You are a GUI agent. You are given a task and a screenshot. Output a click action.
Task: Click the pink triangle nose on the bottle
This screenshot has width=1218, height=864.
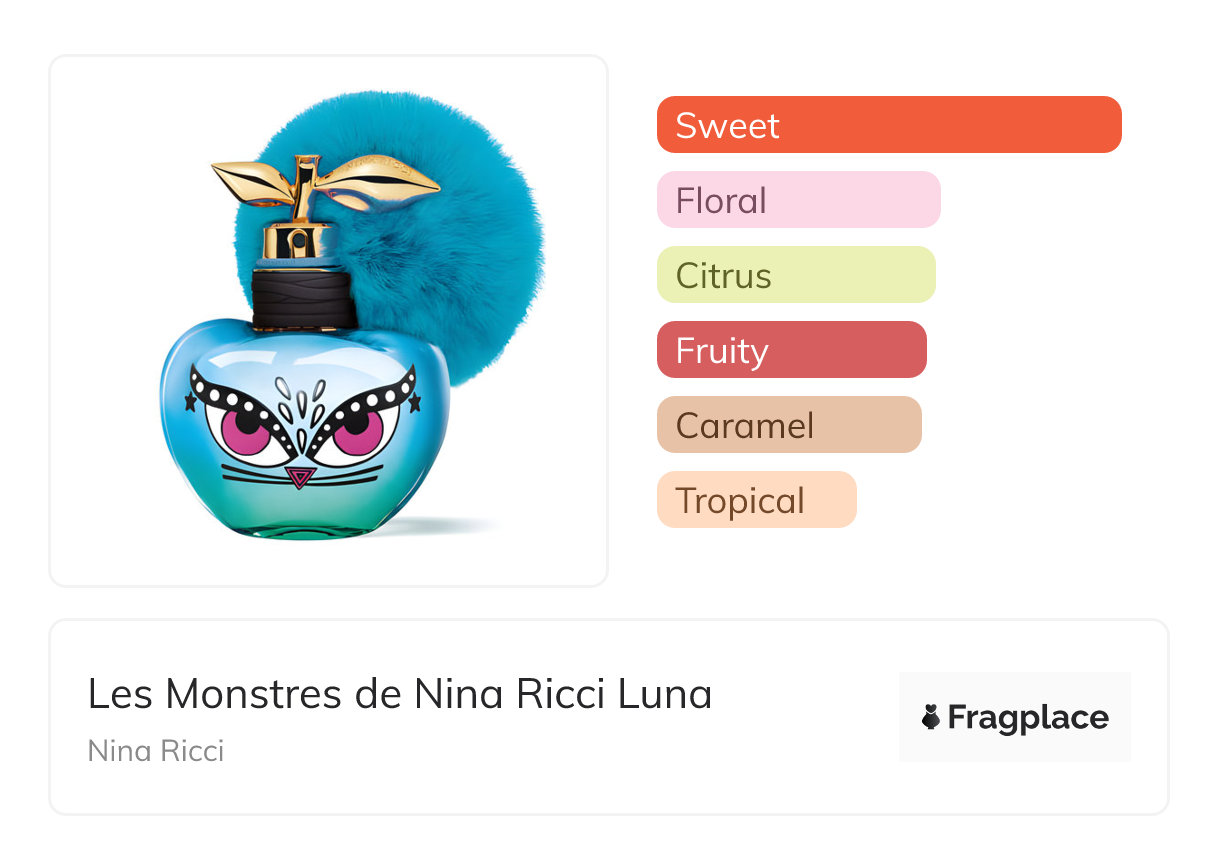tap(298, 476)
